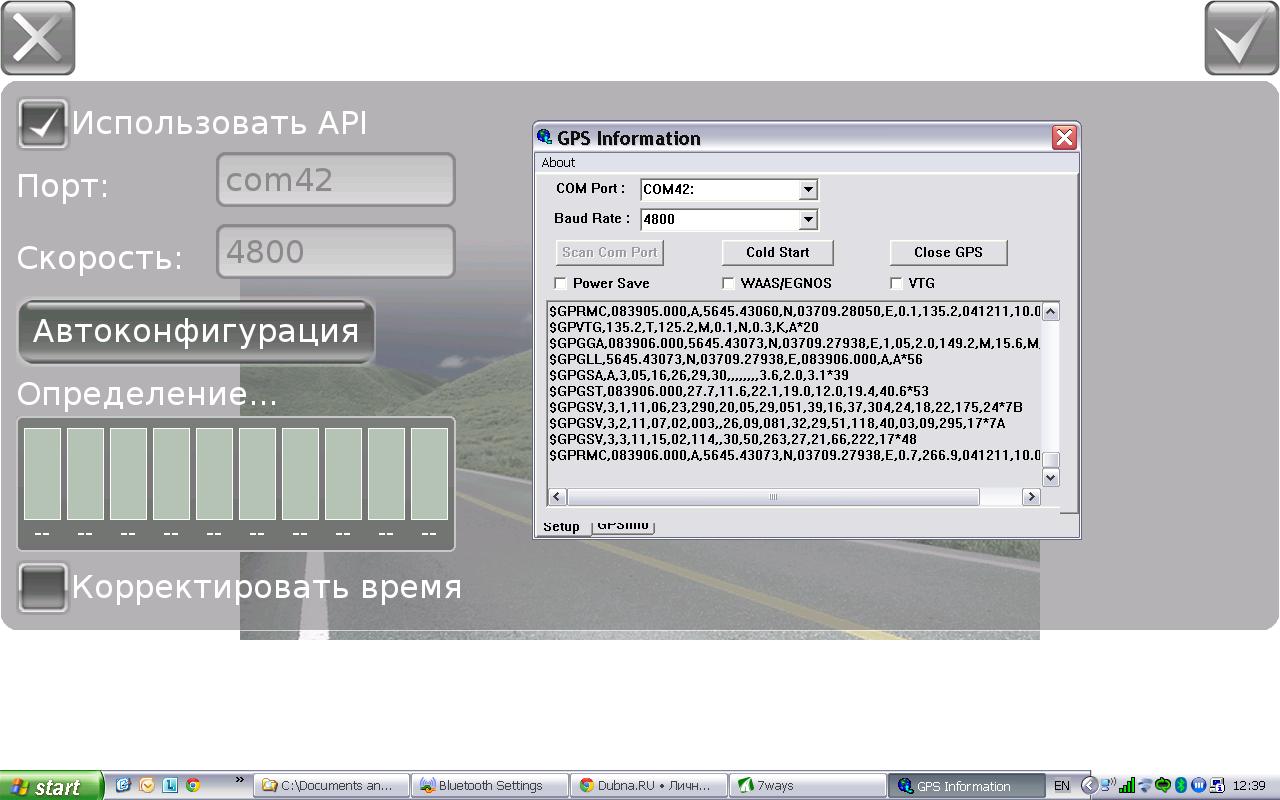Confirm settings with the checkmark icon top-right
Screen dimensions: 1280x800
click(x=1241, y=38)
